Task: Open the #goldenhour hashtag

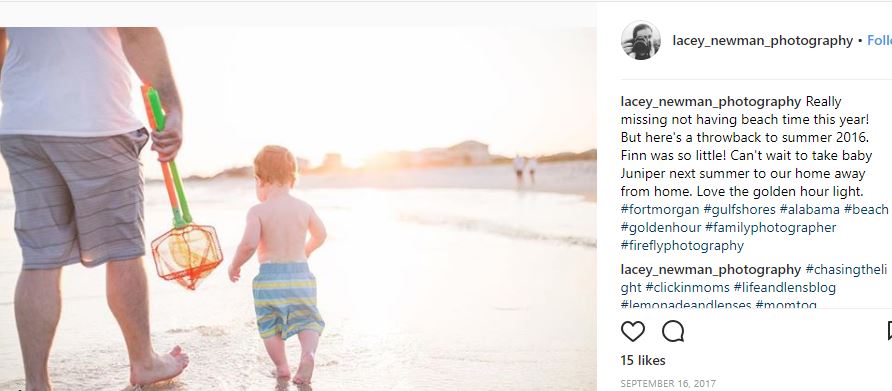Action: click(x=660, y=228)
